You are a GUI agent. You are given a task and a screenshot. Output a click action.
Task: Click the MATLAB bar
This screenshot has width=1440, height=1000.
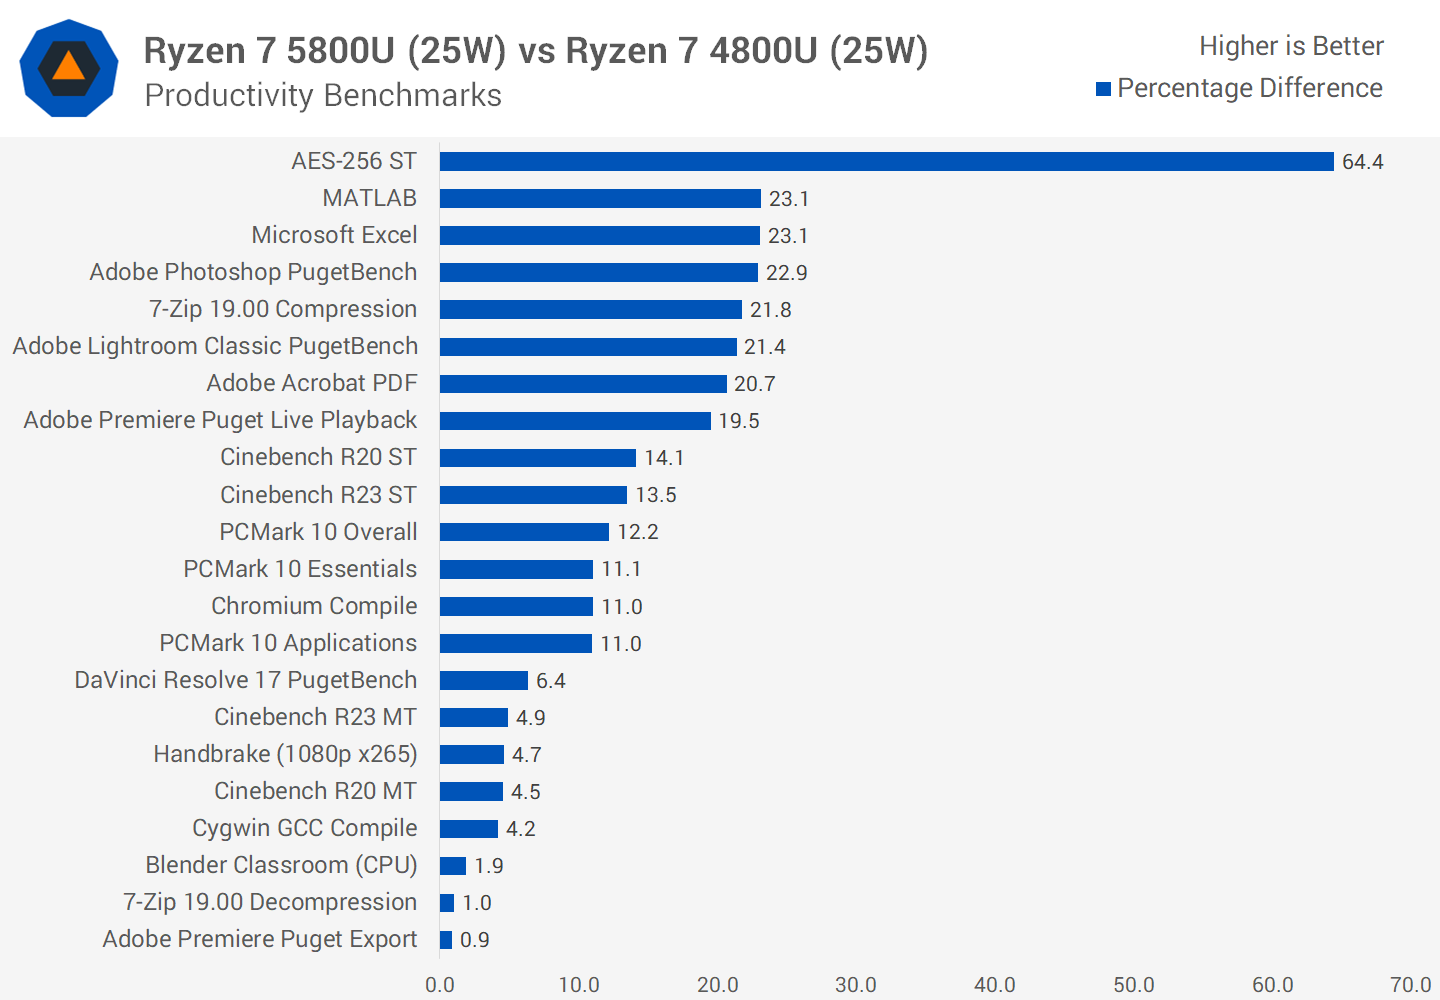pos(600,199)
